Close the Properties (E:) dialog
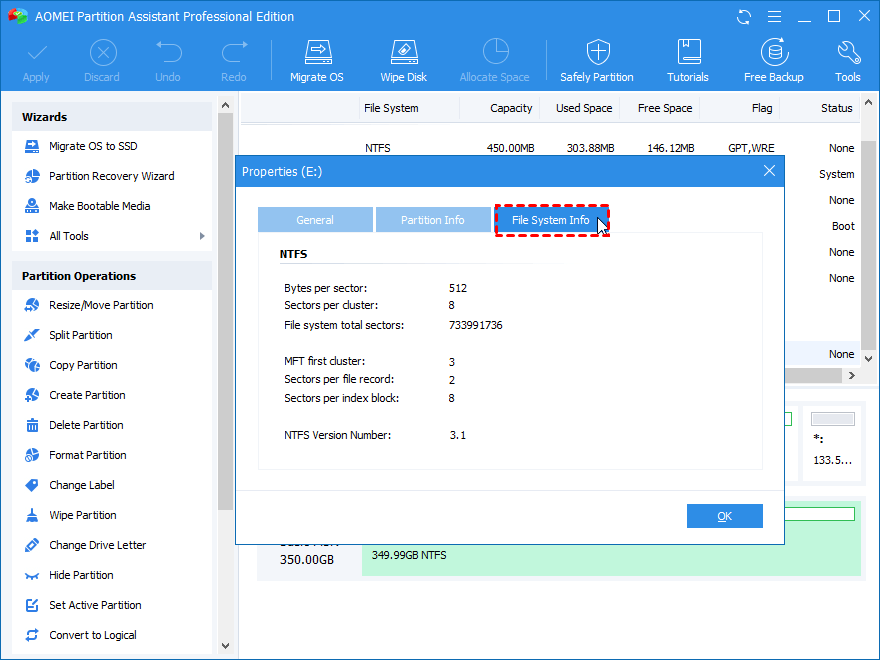Viewport: 880px width, 660px height. [769, 171]
